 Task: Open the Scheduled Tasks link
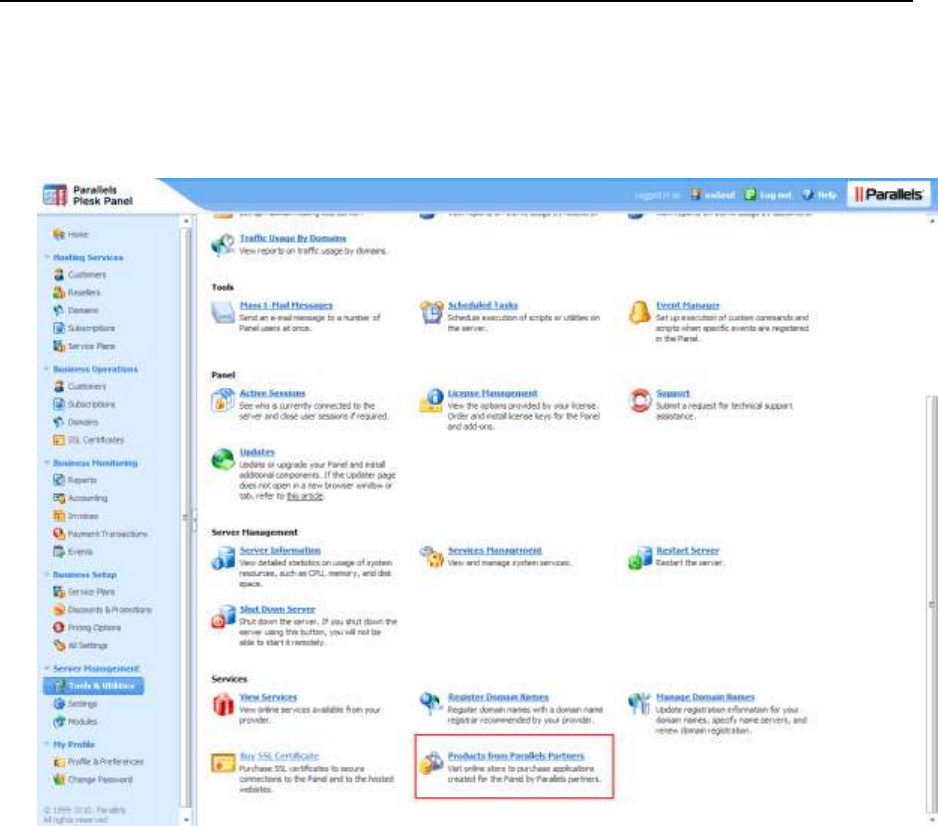tap(483, 305)
